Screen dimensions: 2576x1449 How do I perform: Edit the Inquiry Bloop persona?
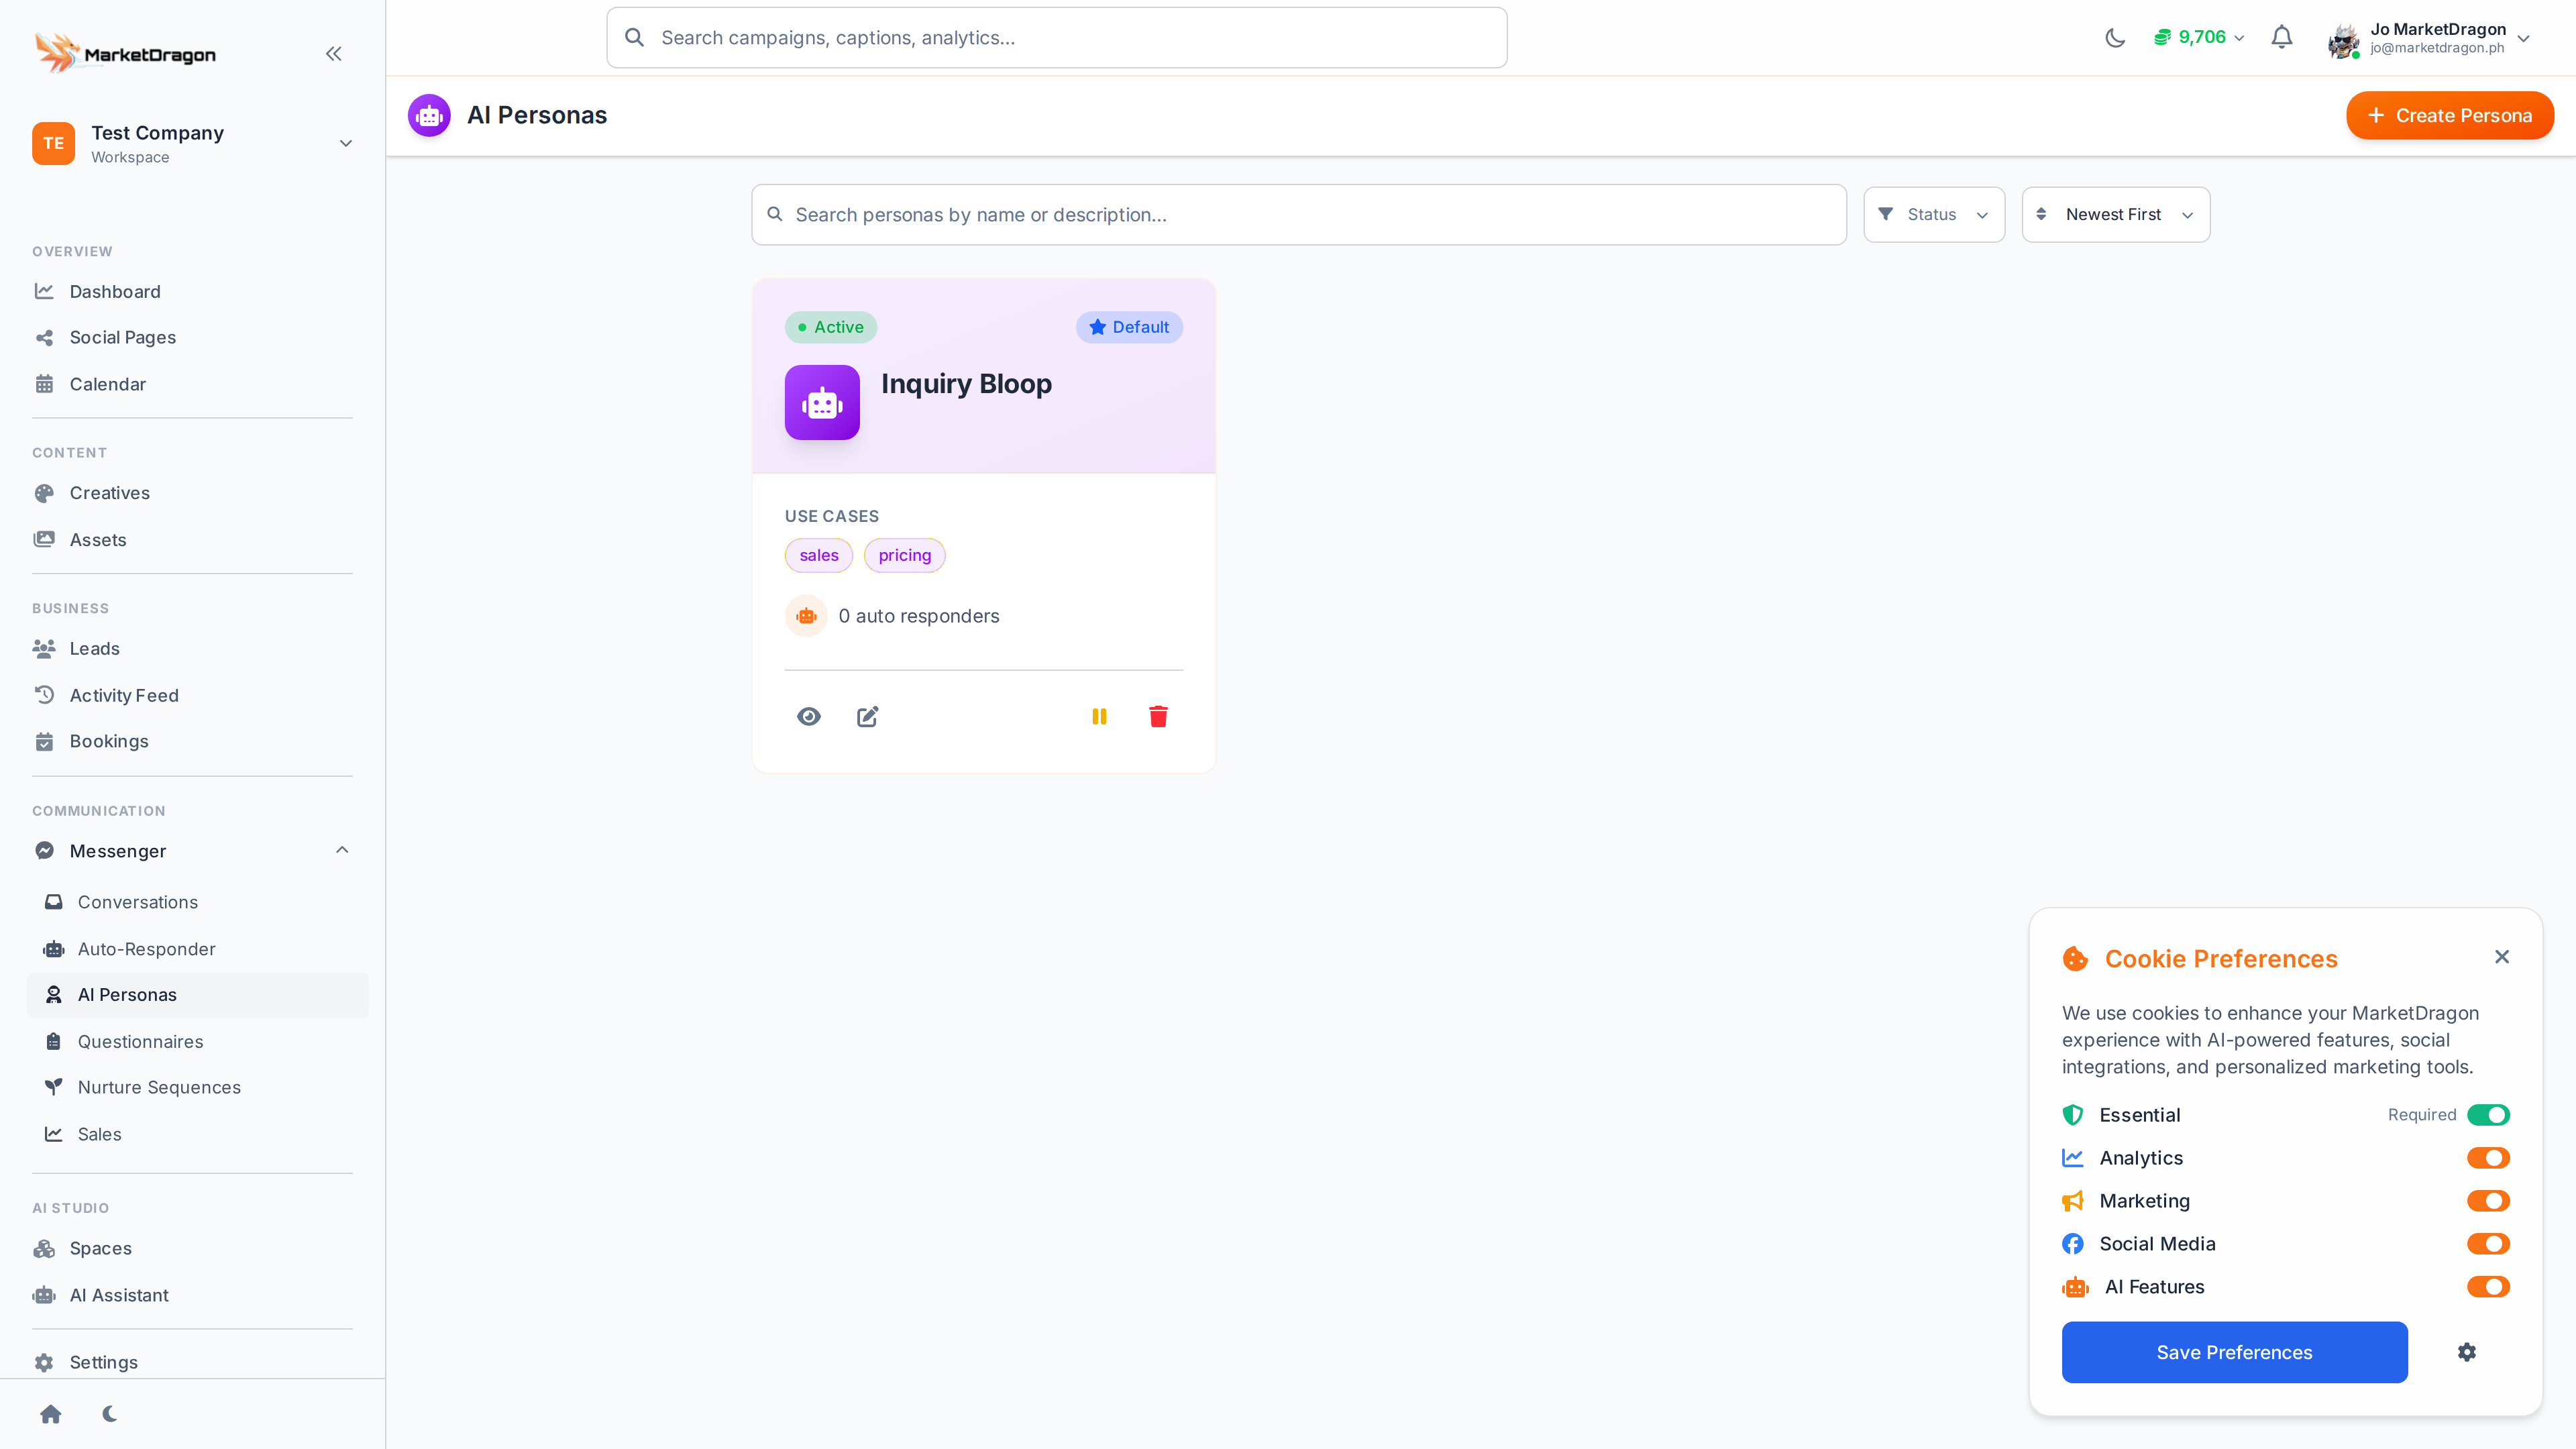click(x=868, y=717)
